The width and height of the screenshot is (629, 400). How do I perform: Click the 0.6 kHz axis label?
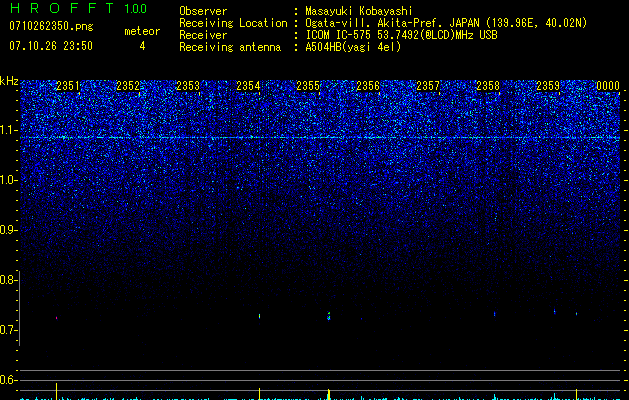pos(7,380)
